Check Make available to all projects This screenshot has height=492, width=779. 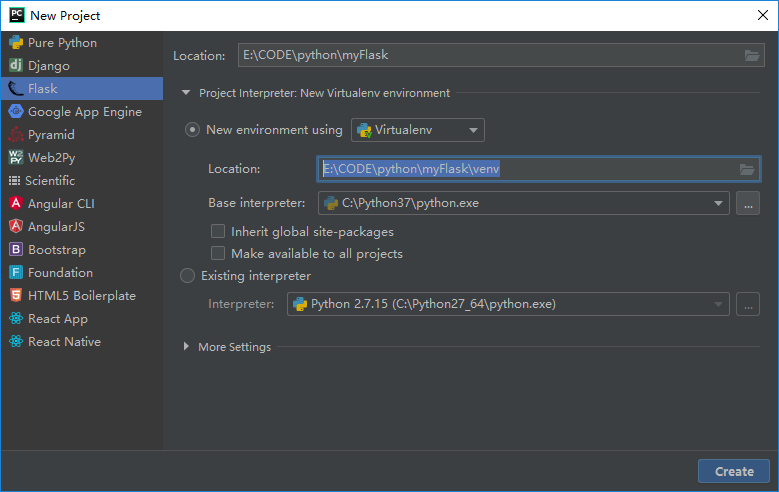(218, 253)
